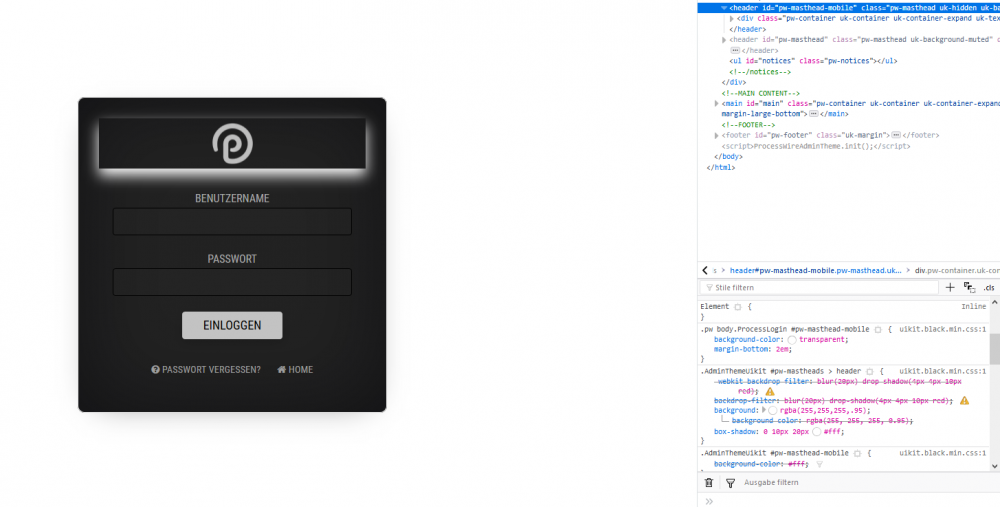Click the ProcessWire logo in the login header
This screenshot has width=1000, height=507.
click(232, 143)
